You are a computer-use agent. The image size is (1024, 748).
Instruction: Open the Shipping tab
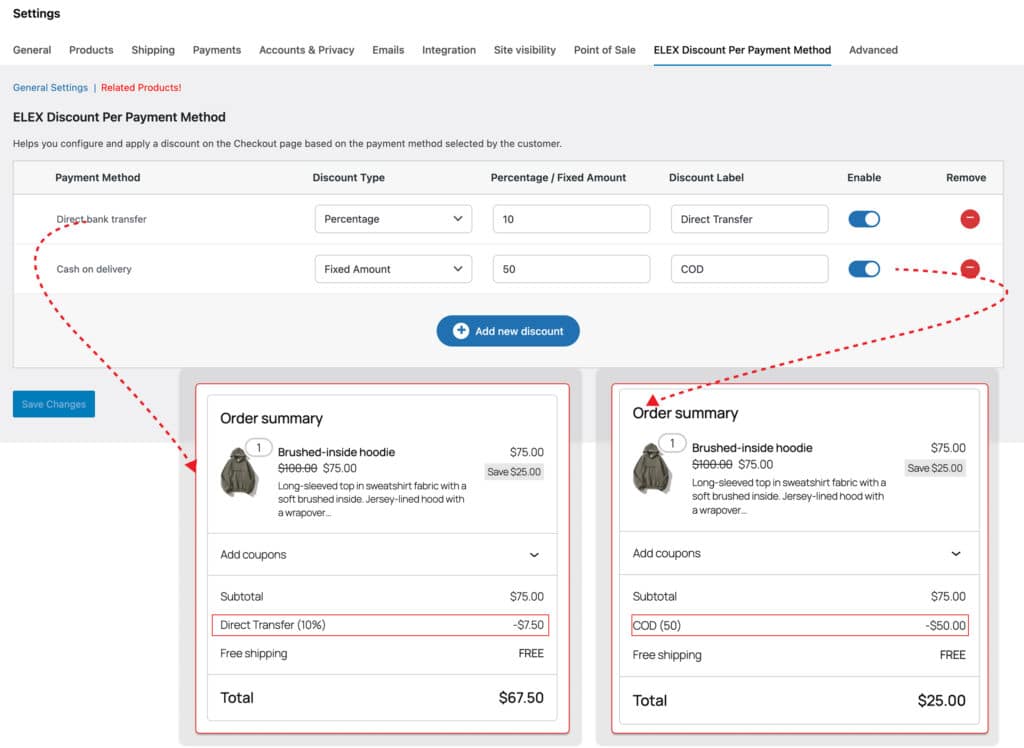click(x=153, y=50)
